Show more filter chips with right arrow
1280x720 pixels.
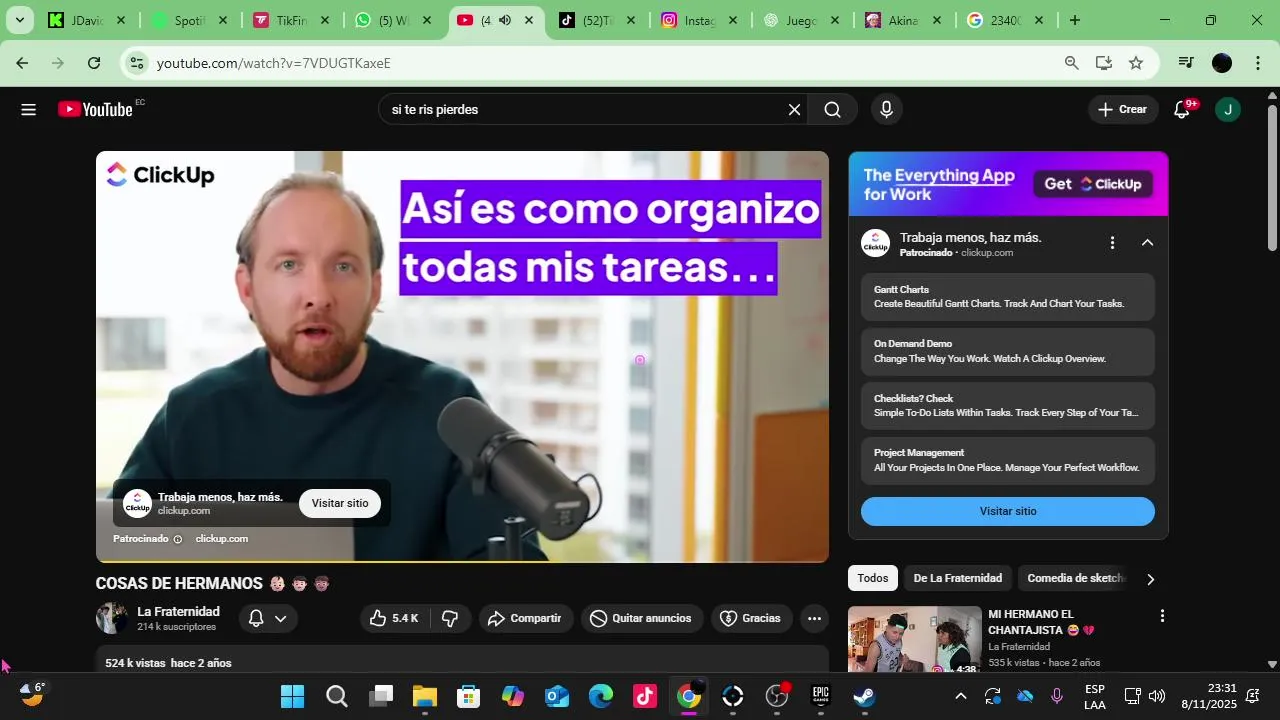(x=1150, y=579)
